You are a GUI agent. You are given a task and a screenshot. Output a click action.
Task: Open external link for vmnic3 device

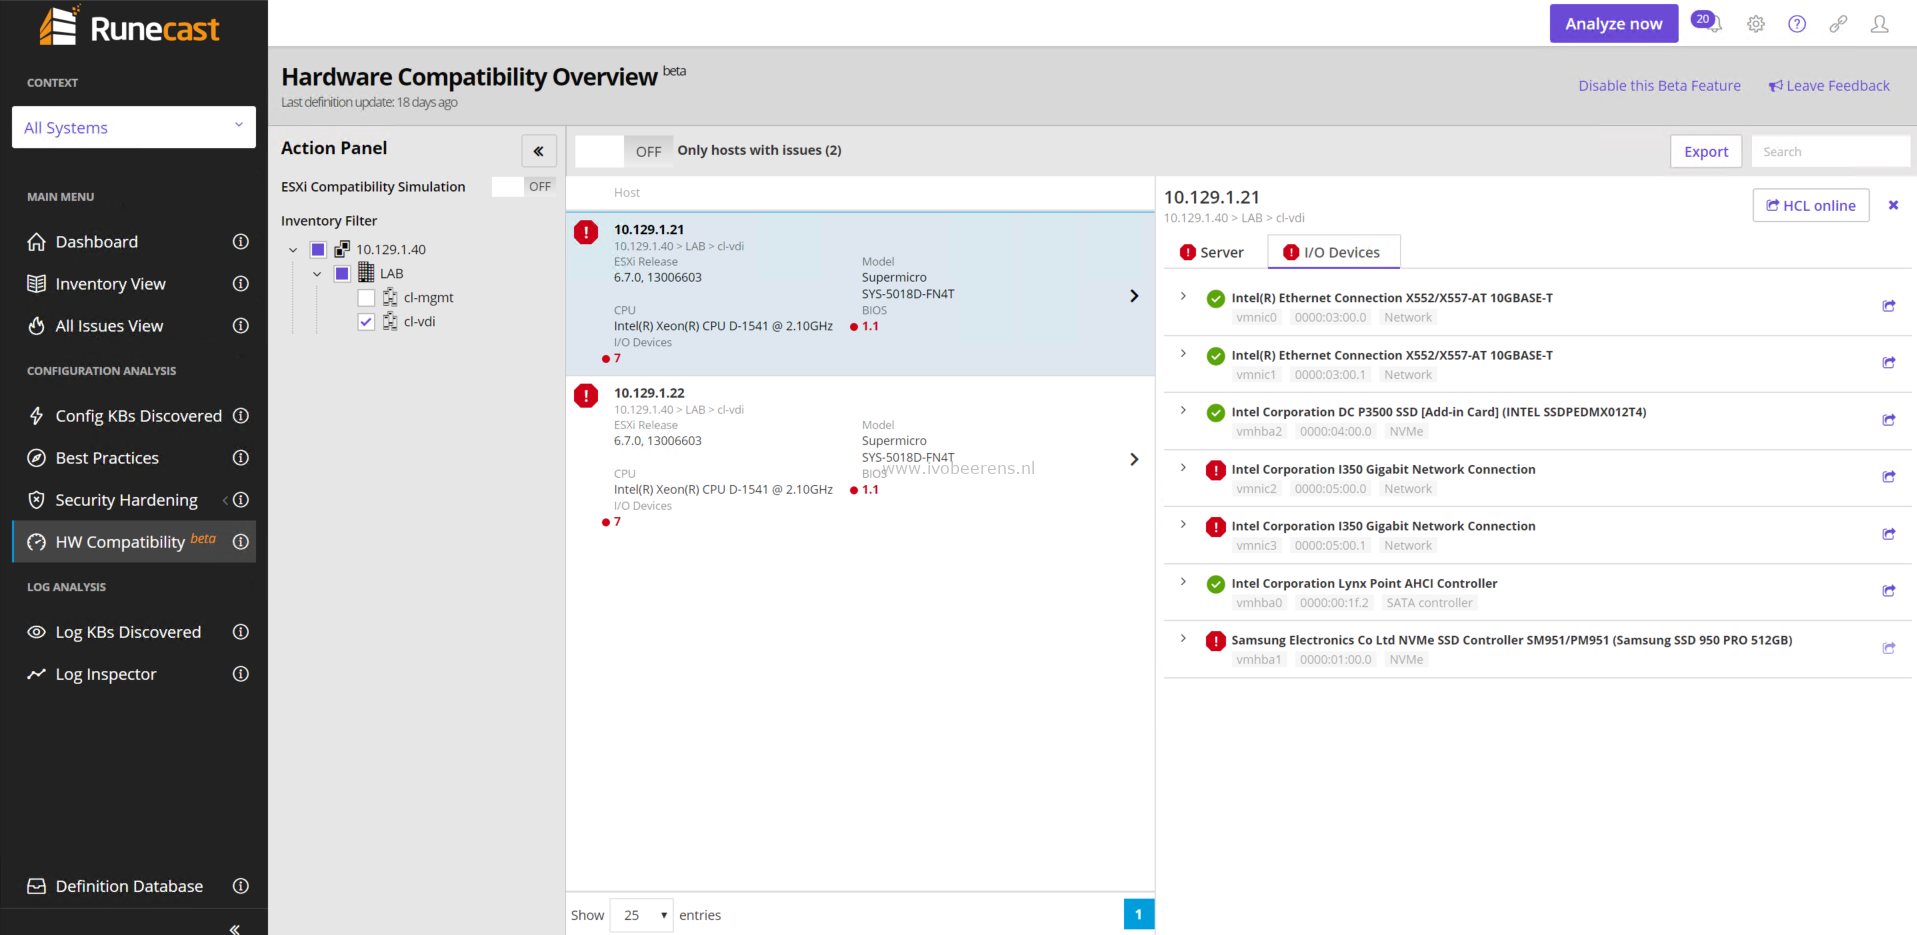click(x=1889, y=534)
